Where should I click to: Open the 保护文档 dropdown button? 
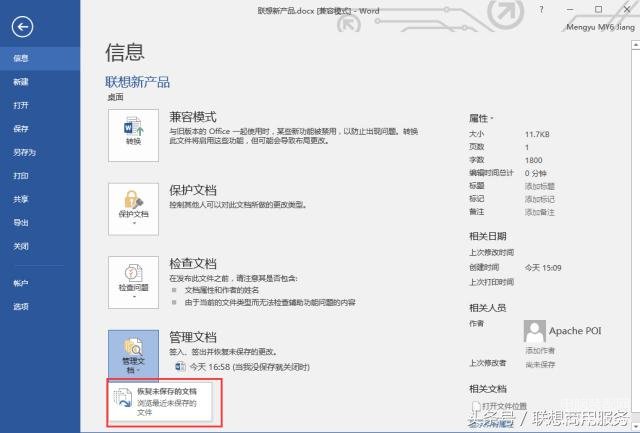pyautogui.click(x=133, y=209)
